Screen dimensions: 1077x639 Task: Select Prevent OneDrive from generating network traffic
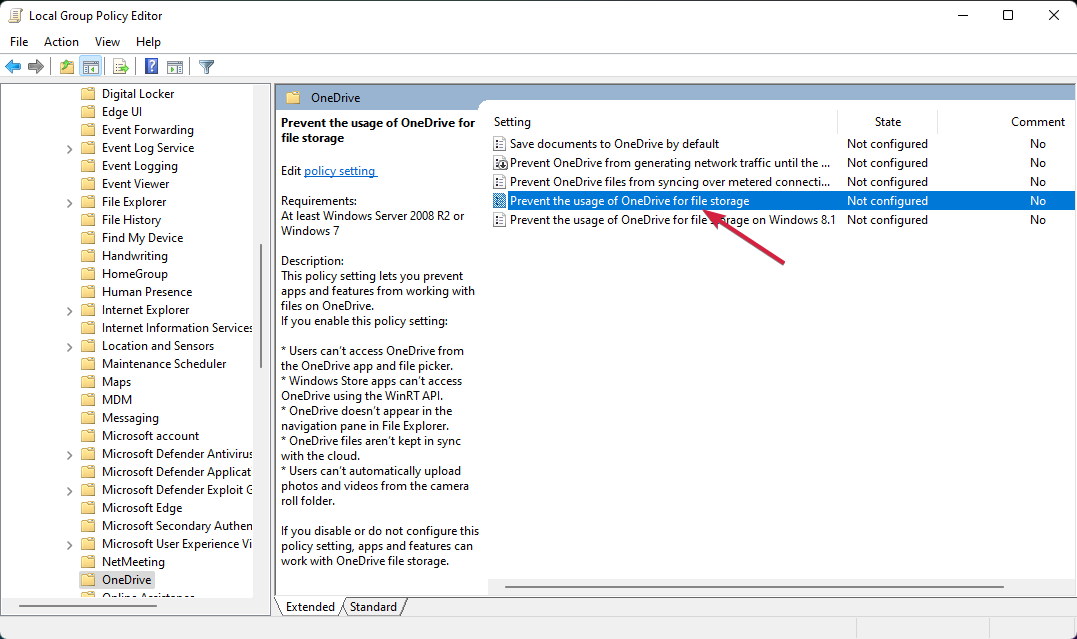tap(670, 163)
